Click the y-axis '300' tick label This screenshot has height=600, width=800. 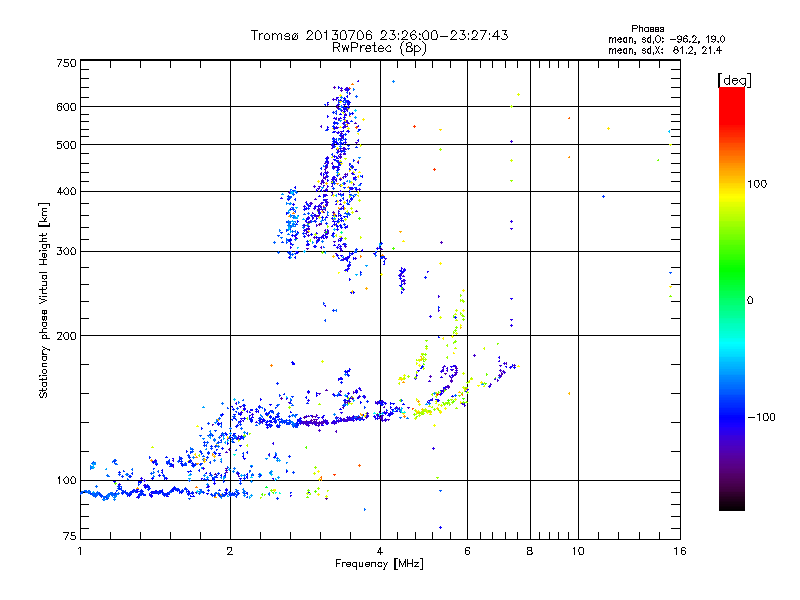pos(66,252)
